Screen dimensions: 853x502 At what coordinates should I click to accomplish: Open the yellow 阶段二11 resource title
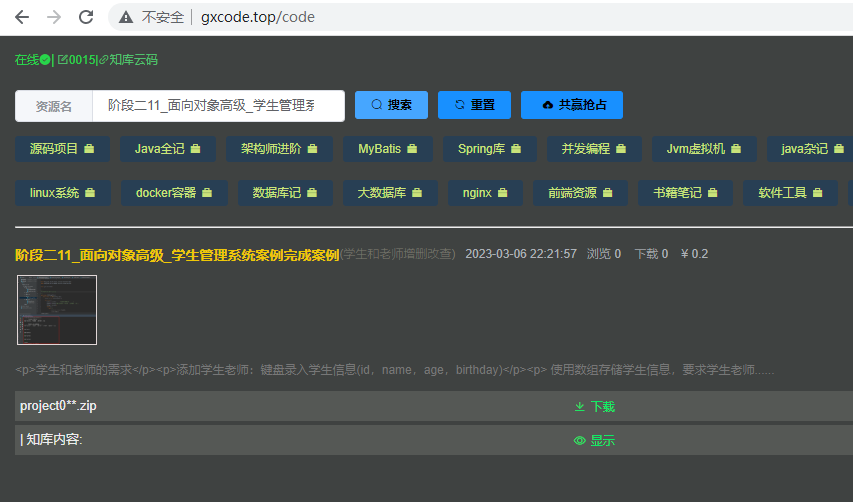pos(177,255)
